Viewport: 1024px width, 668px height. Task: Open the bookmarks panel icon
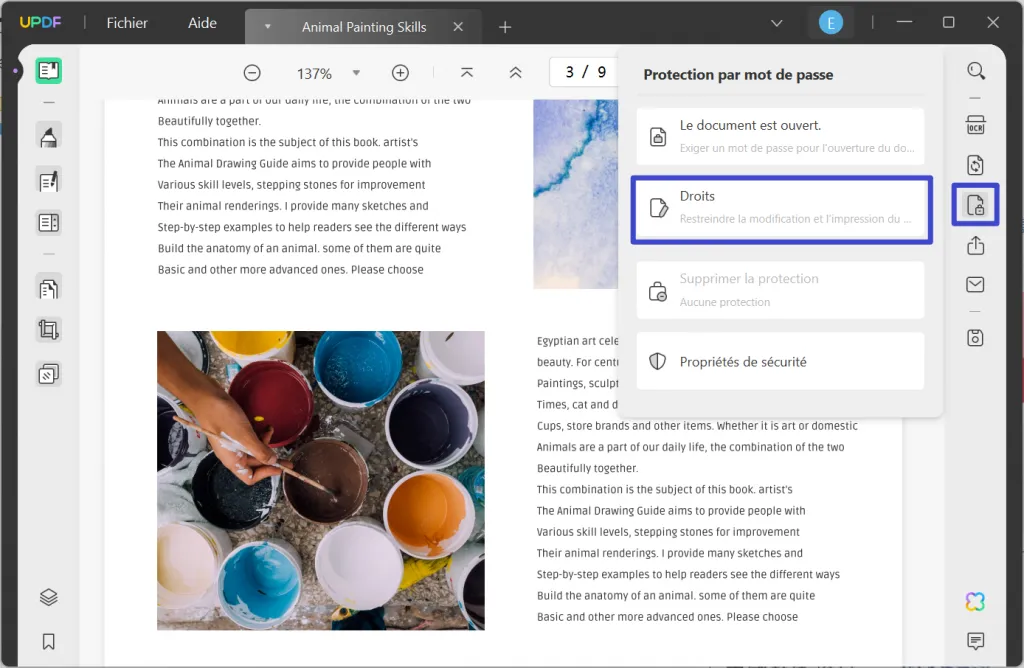pyautogui.click(x=48, y=641)
